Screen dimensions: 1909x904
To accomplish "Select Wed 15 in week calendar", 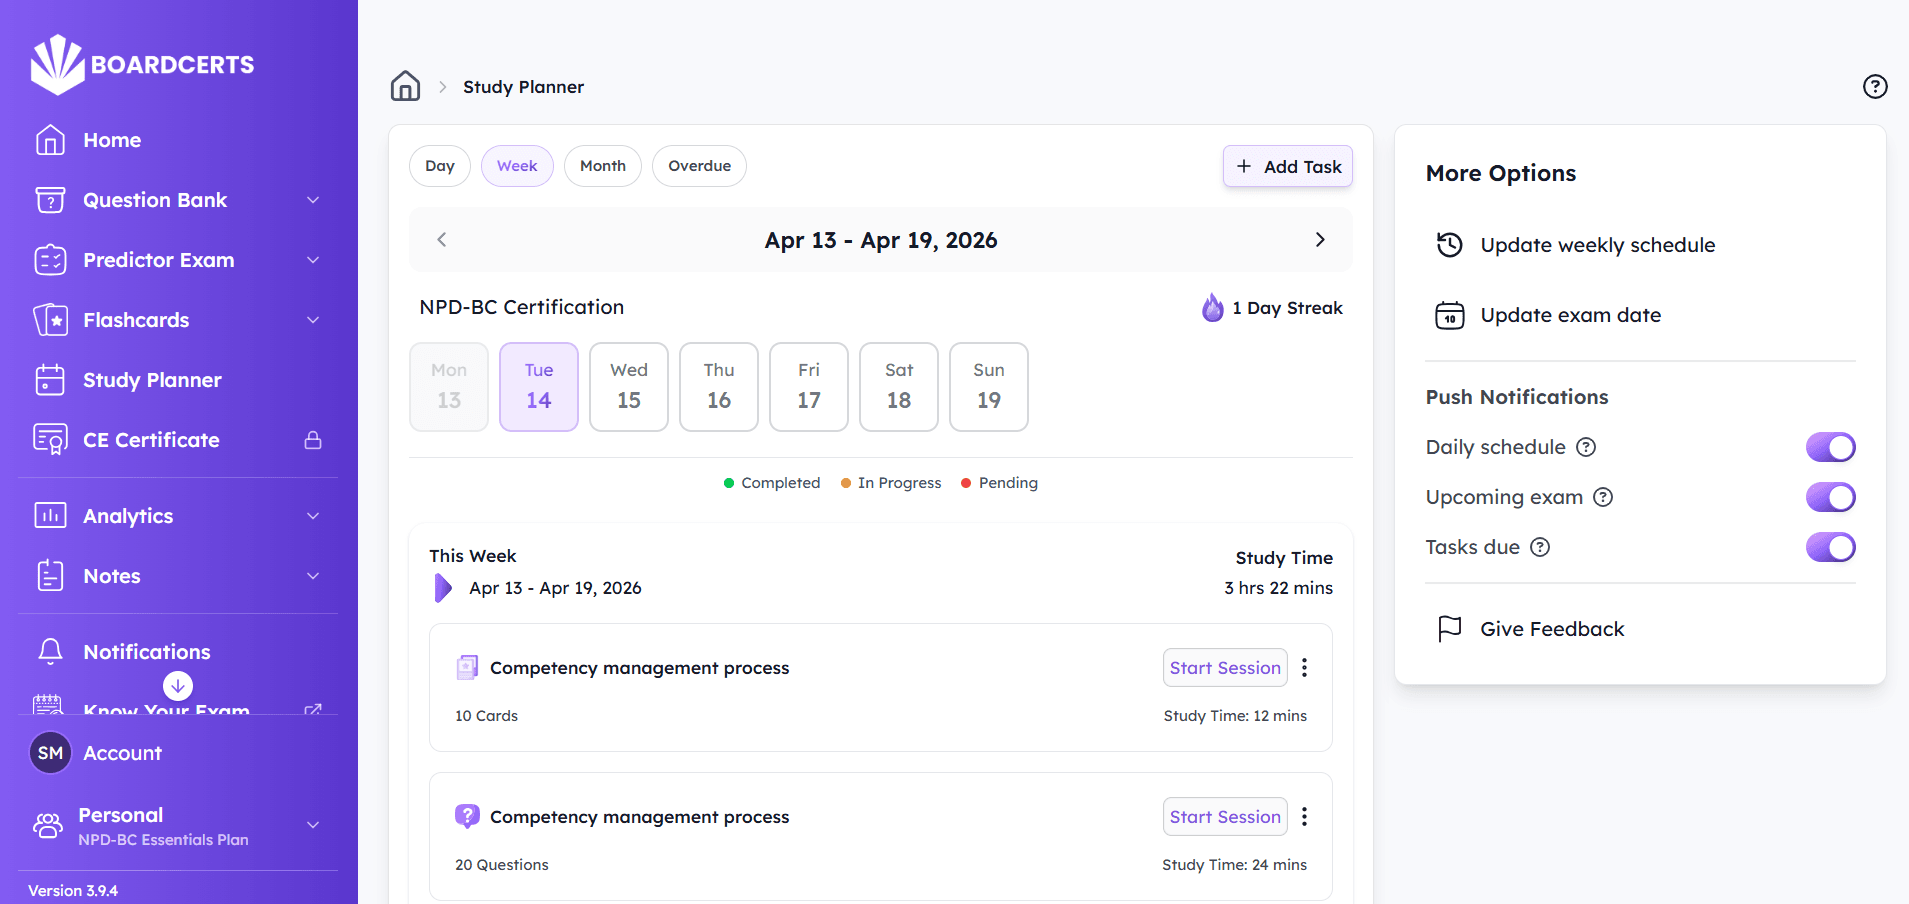I will 628,387.
